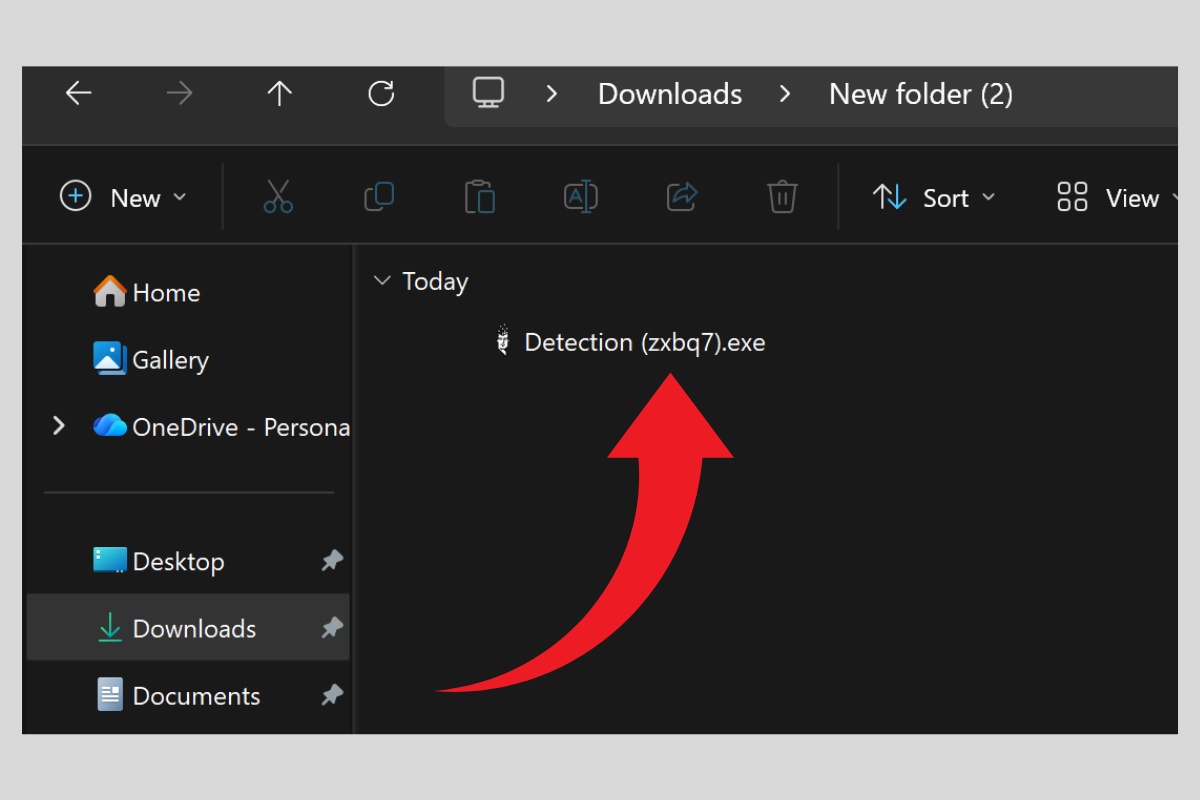The height and width of the screenshot is (800, 1200).
Task: Click the Paste clipboard icon
Action: tap(480, 197)
